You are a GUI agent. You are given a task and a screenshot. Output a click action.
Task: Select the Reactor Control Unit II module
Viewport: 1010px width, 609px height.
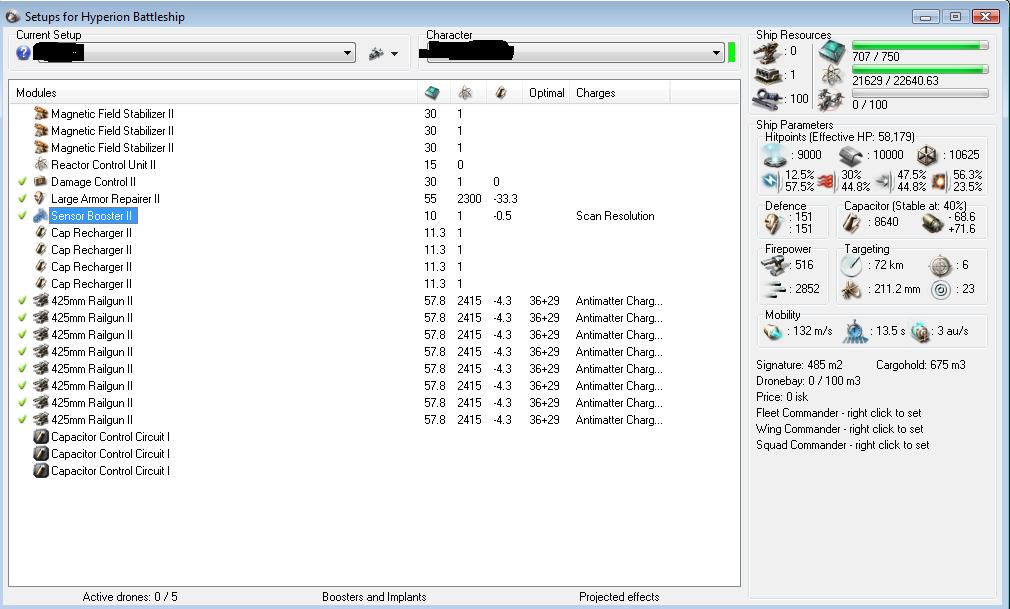point(103,165)
